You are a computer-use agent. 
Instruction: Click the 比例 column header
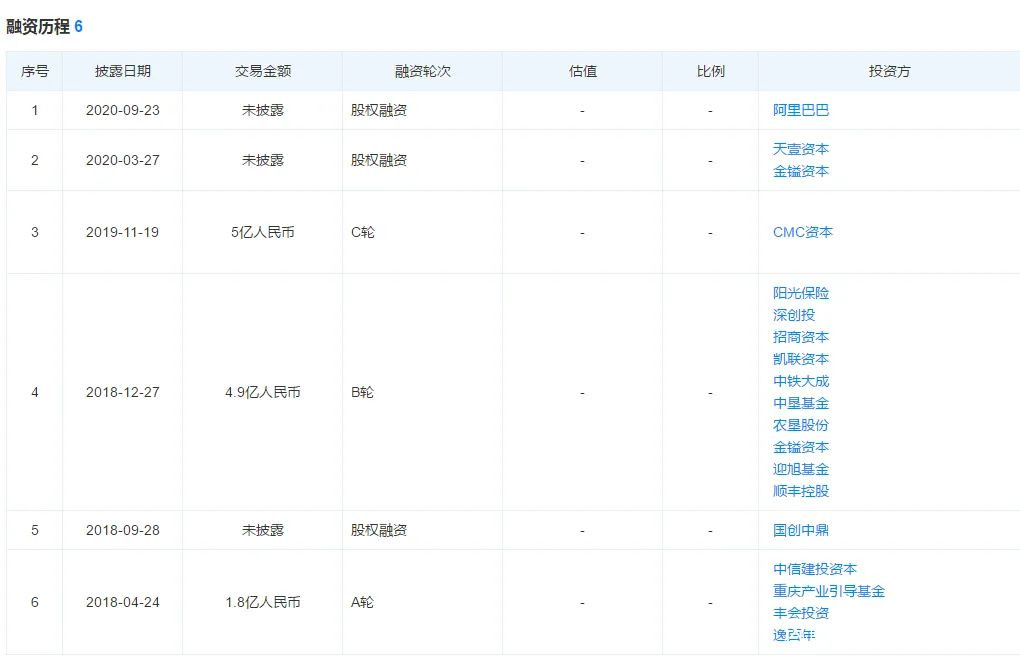710,72
